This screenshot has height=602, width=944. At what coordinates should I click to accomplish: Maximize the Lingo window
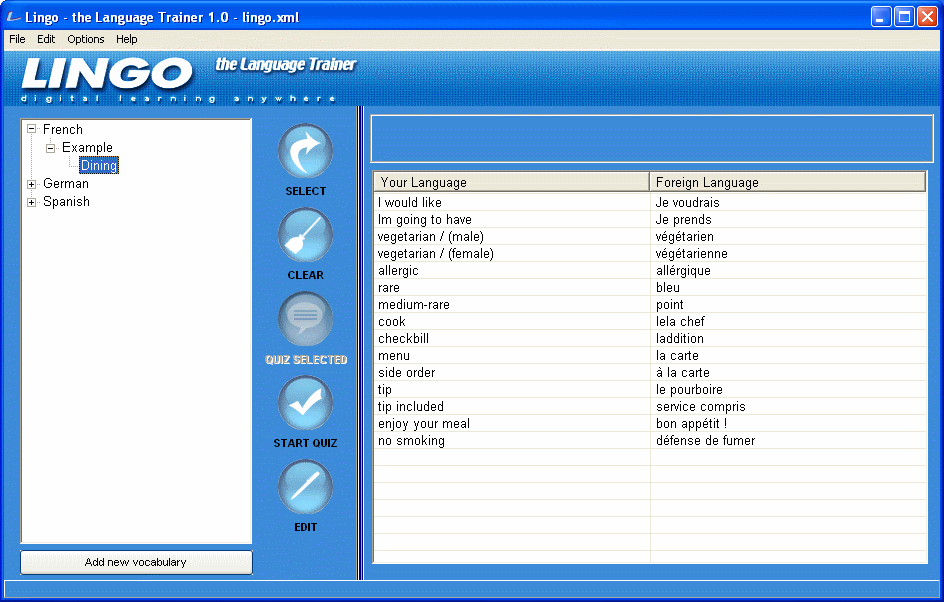click(904, 17)
